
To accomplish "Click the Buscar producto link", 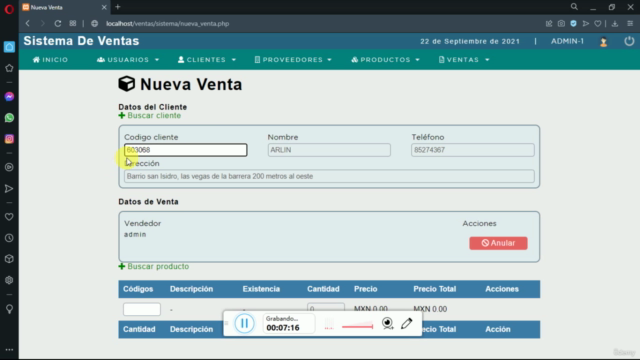I will coord(154,267).
